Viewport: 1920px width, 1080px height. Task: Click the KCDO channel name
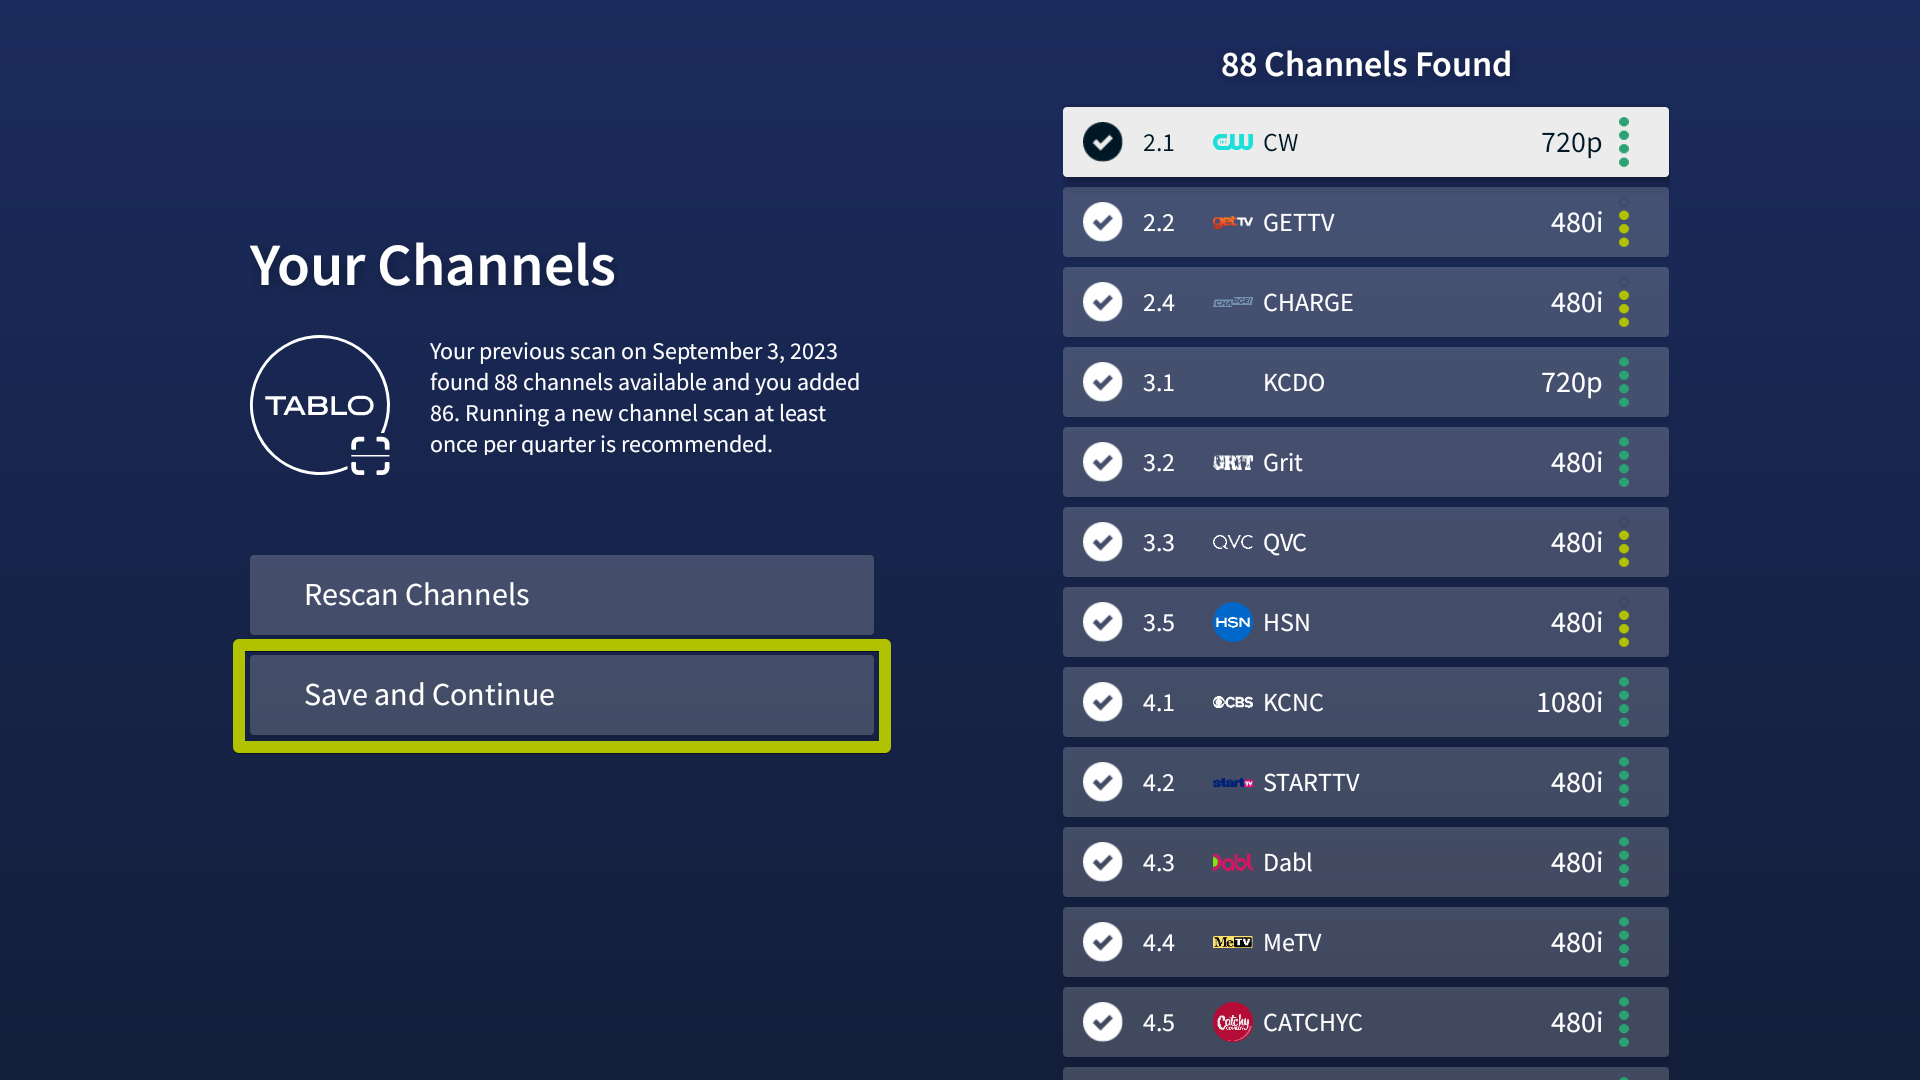(x=1293, y=382)
